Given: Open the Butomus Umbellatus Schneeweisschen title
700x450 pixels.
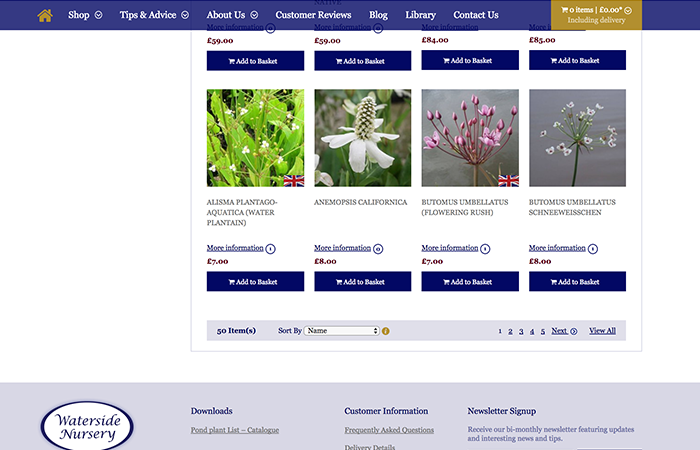Looking at the screenshot, I should 572,207.
